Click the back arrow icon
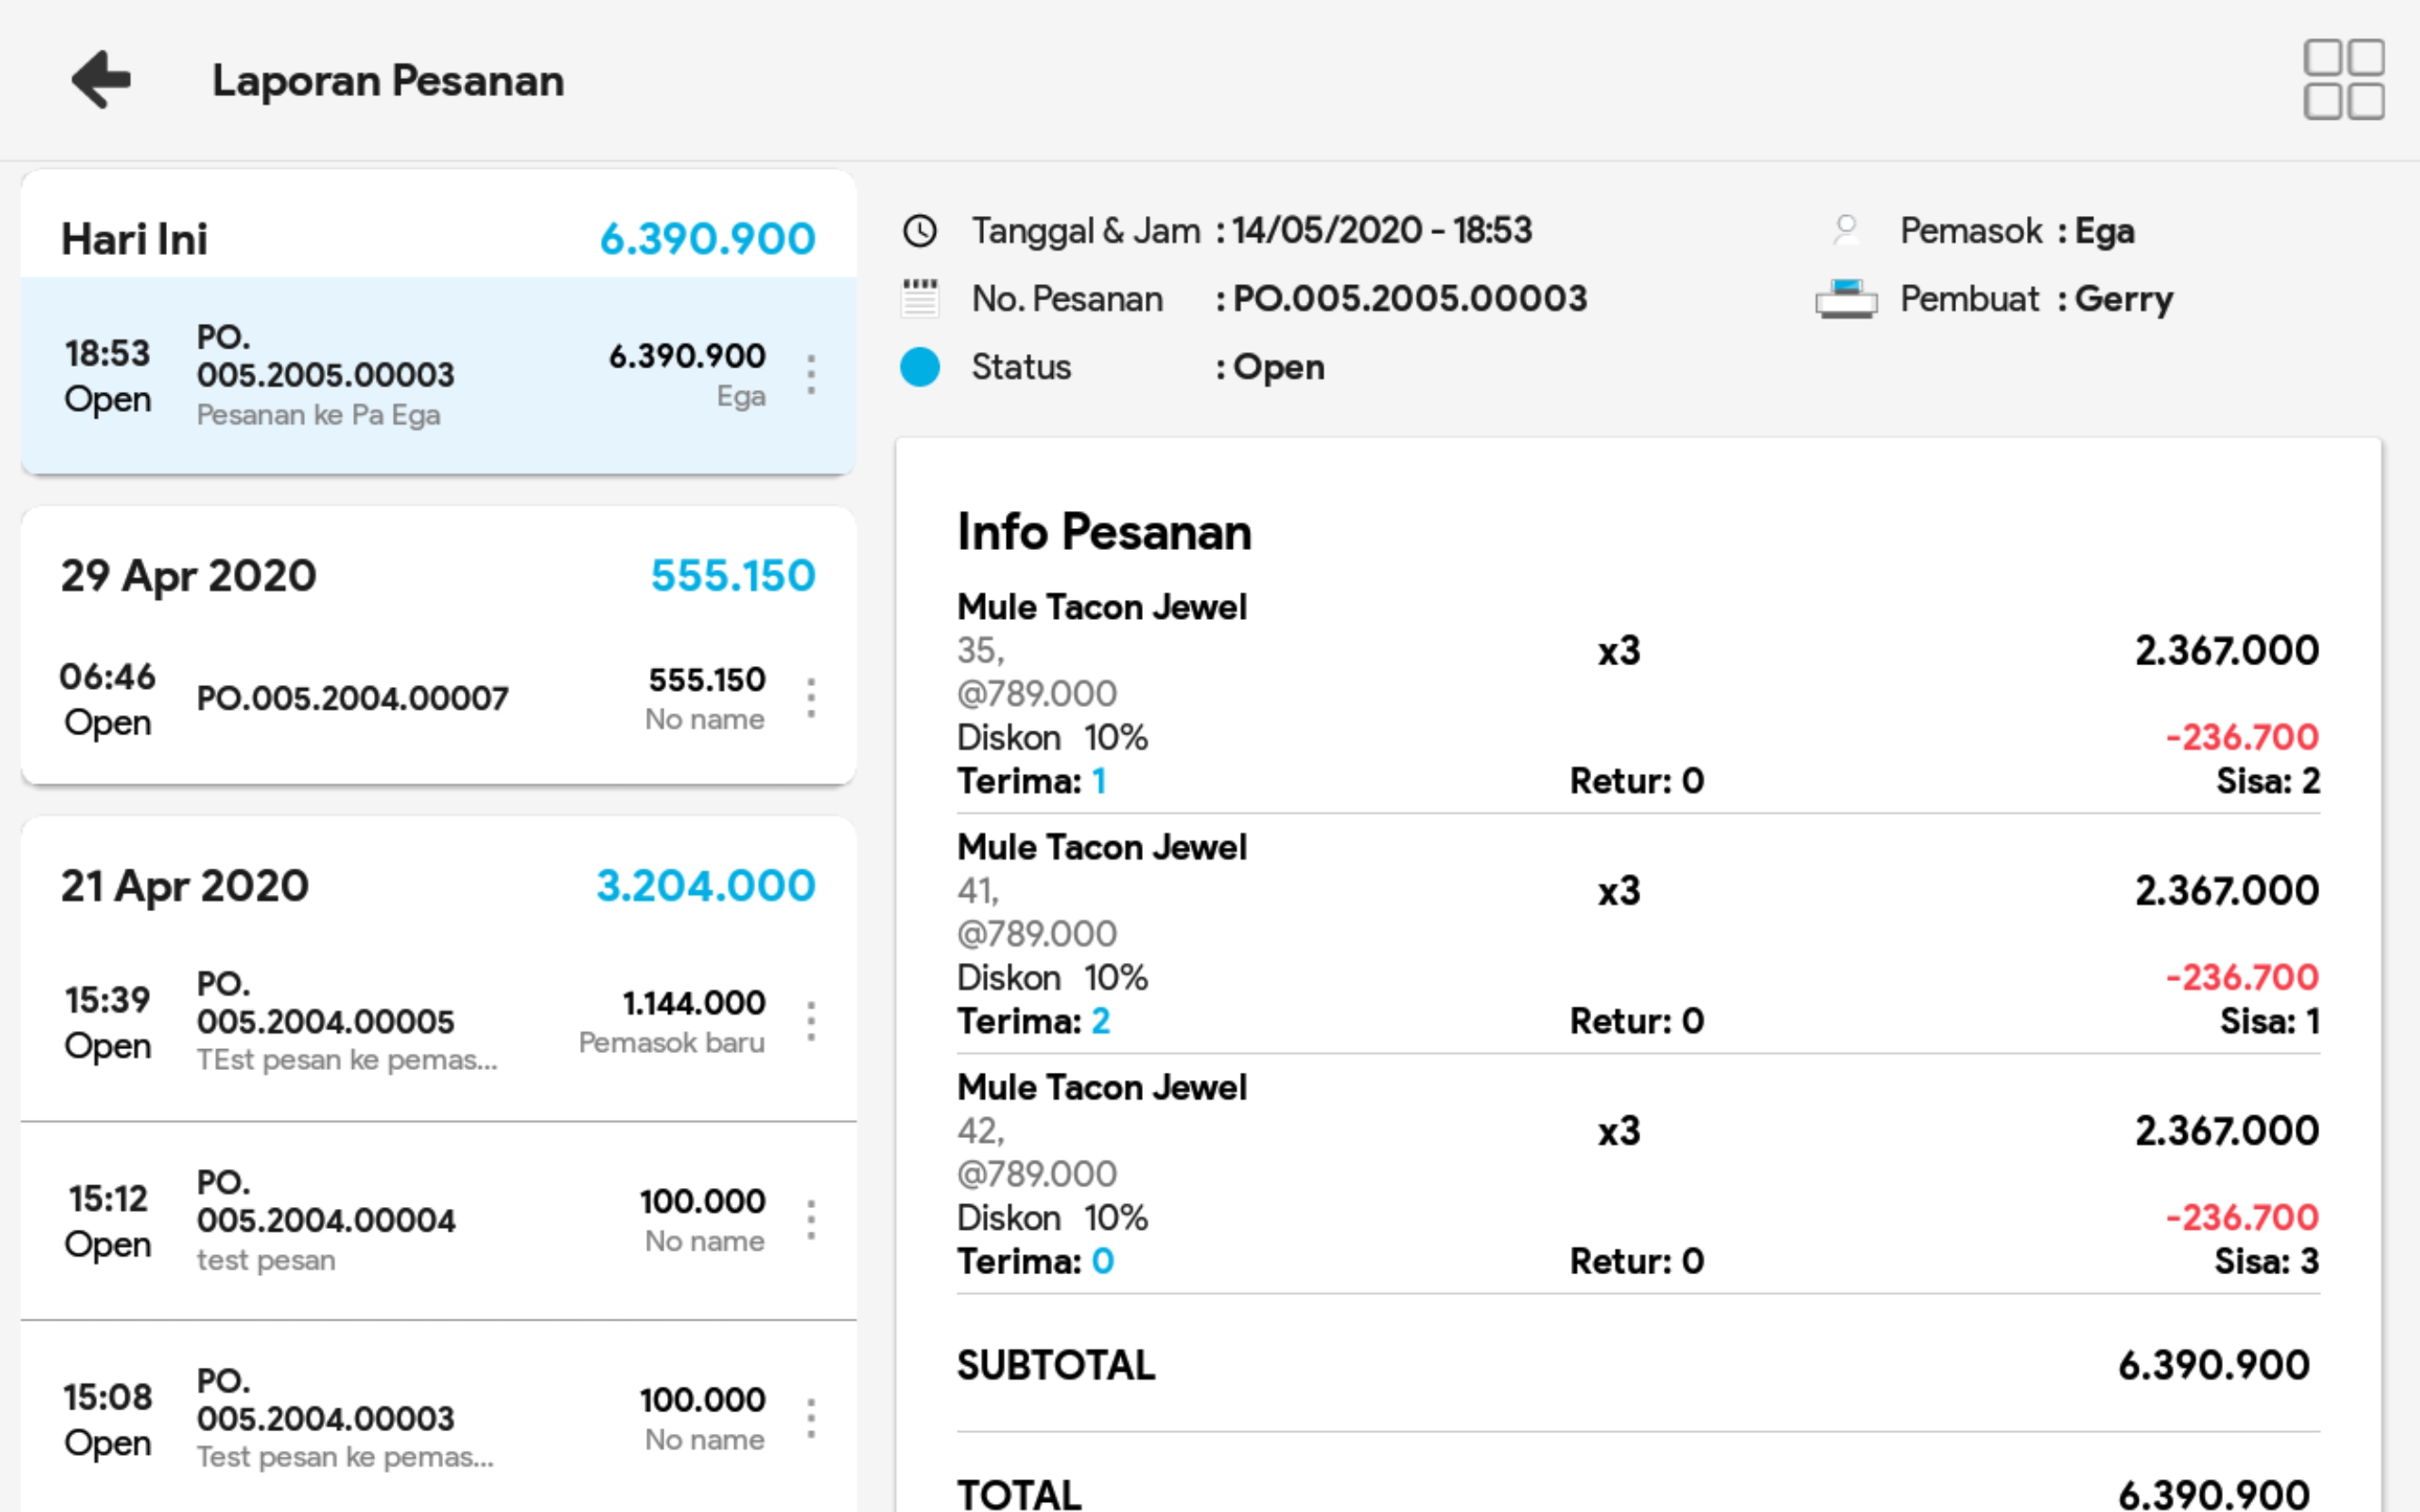Image resolution: width=2420 pixels, height=1512 pixels. point(101,79)
